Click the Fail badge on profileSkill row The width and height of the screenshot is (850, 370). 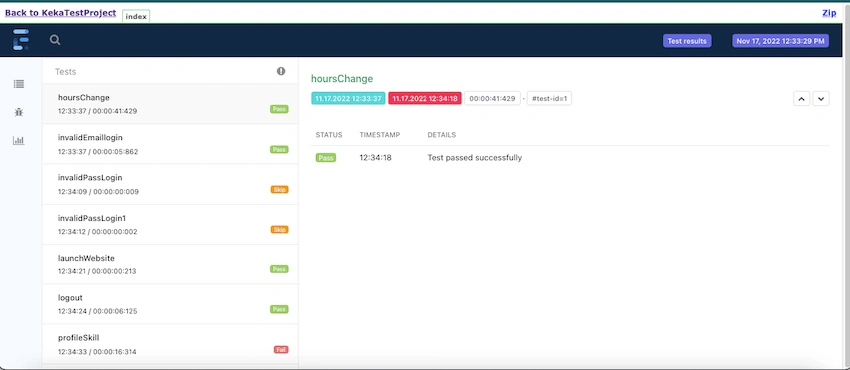(281, 349)
